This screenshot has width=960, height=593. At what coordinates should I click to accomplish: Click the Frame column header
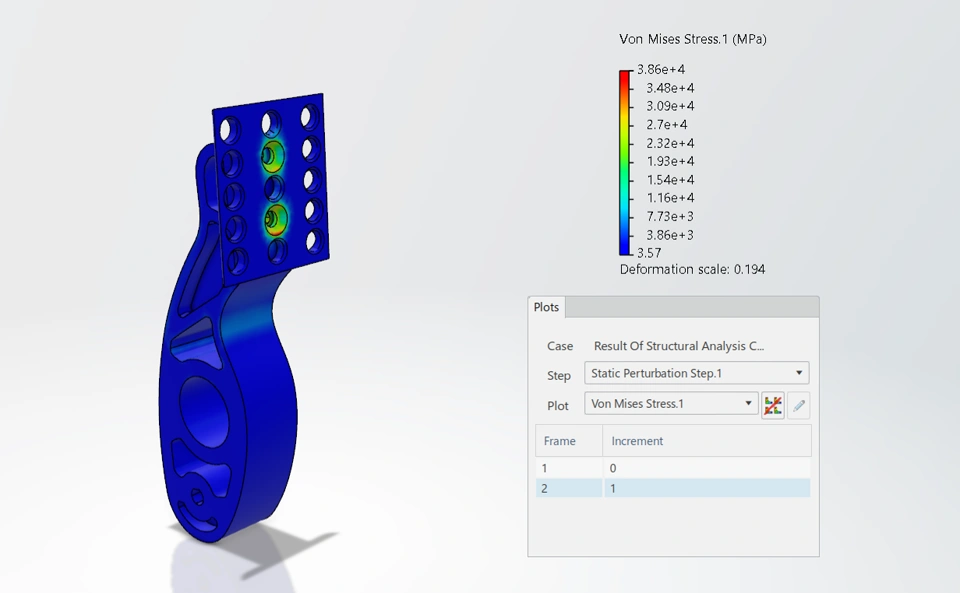pyautogui.click(x=569, y=441)
